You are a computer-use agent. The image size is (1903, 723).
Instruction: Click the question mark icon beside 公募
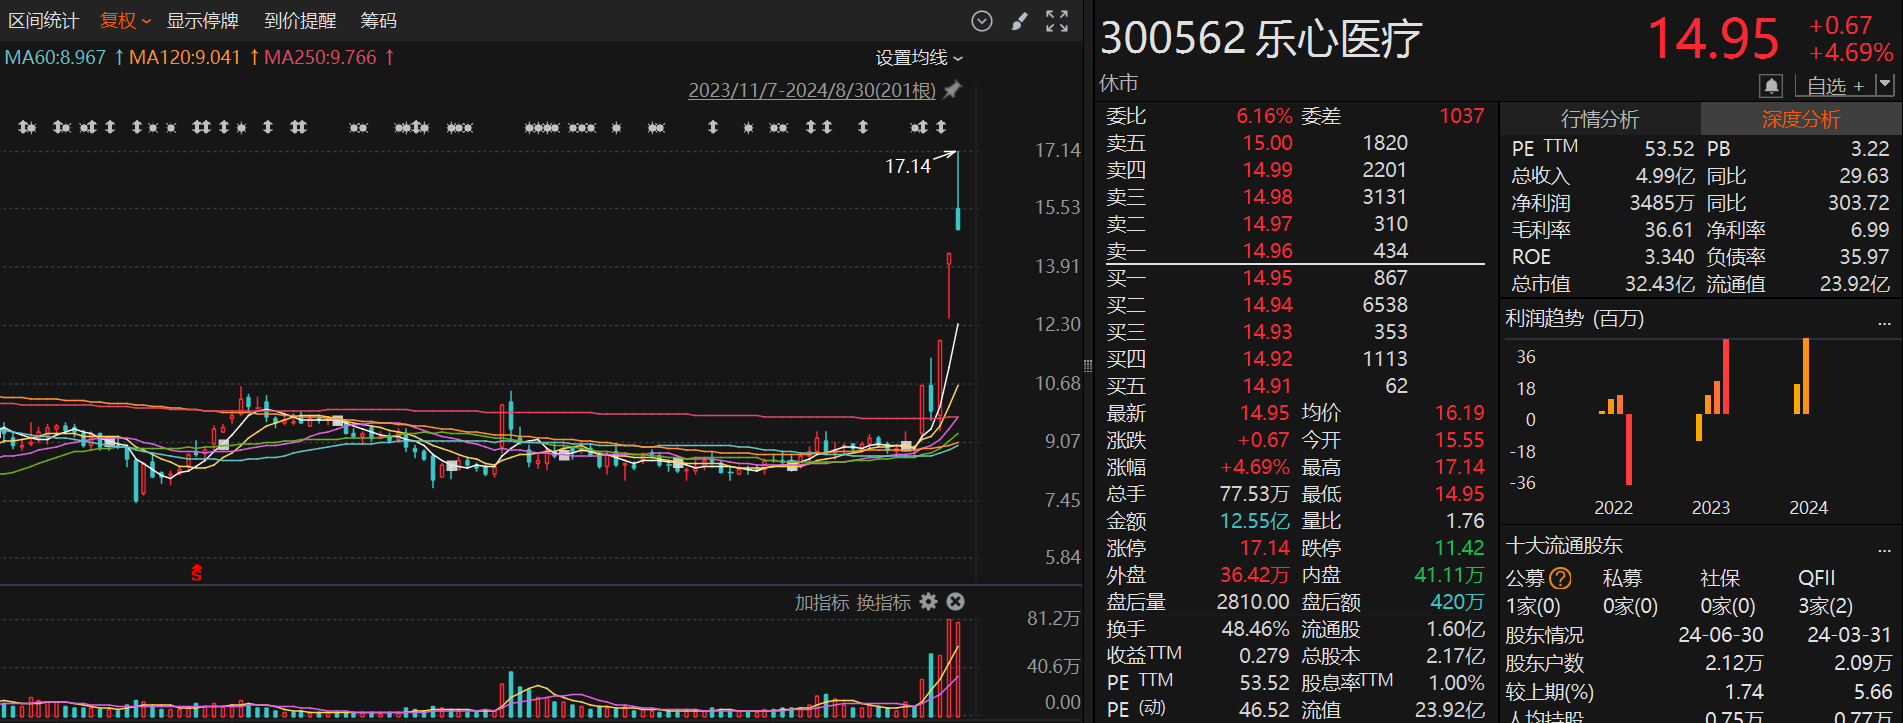click(1560, 578)
